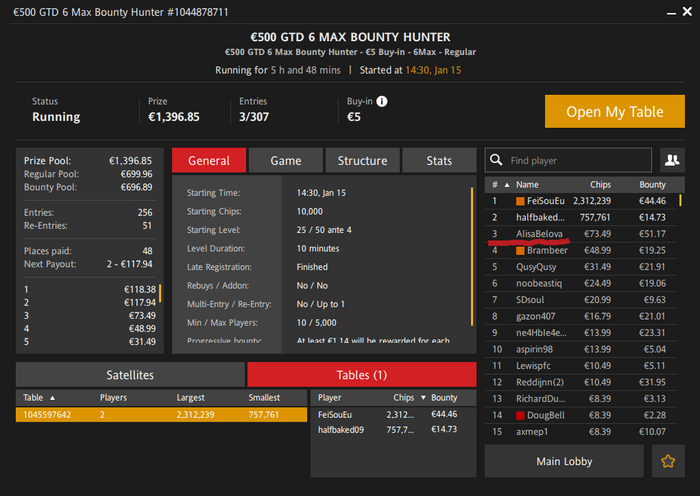The image size is (700, 496).
Task: Select player ne4Hble4e... row
Action: click(581, 333)
